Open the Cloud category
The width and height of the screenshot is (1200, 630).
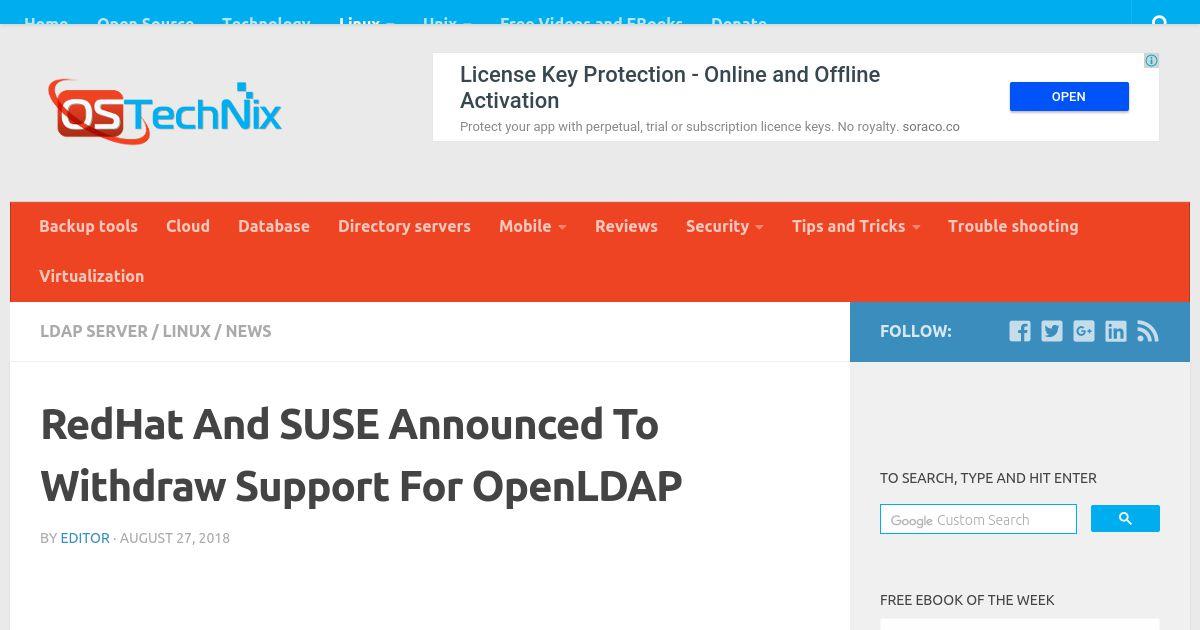(188, 226)
